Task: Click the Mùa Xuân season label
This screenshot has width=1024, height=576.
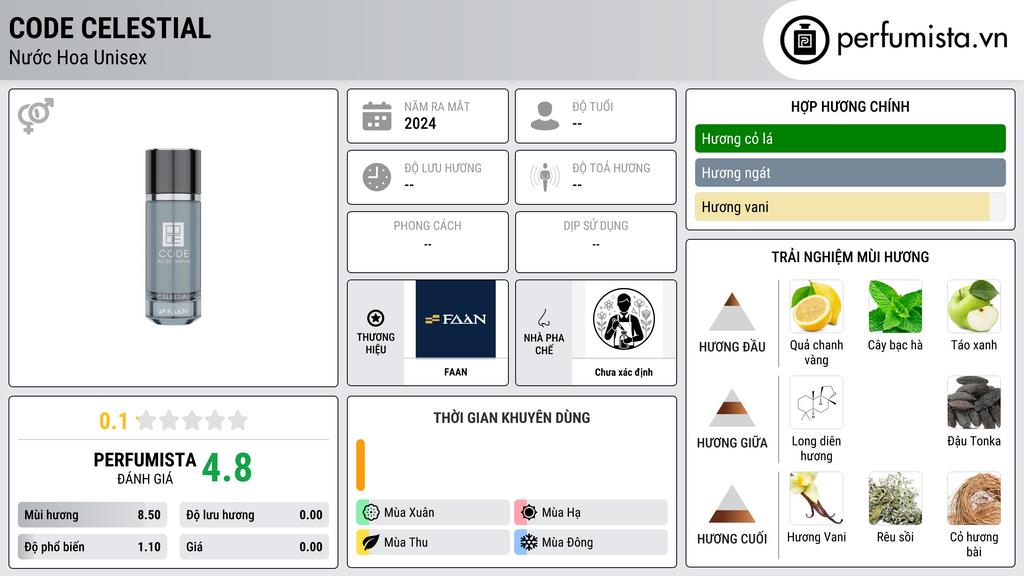Action: click(x=409, y=513)
